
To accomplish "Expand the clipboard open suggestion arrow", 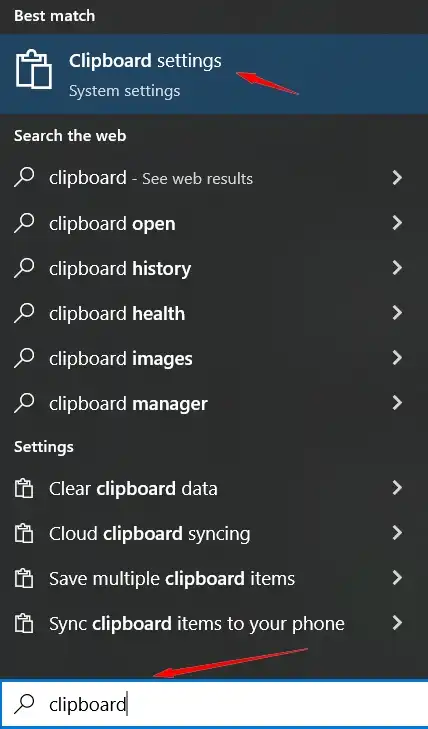I will pyautogui.click(x=397, y=223).
